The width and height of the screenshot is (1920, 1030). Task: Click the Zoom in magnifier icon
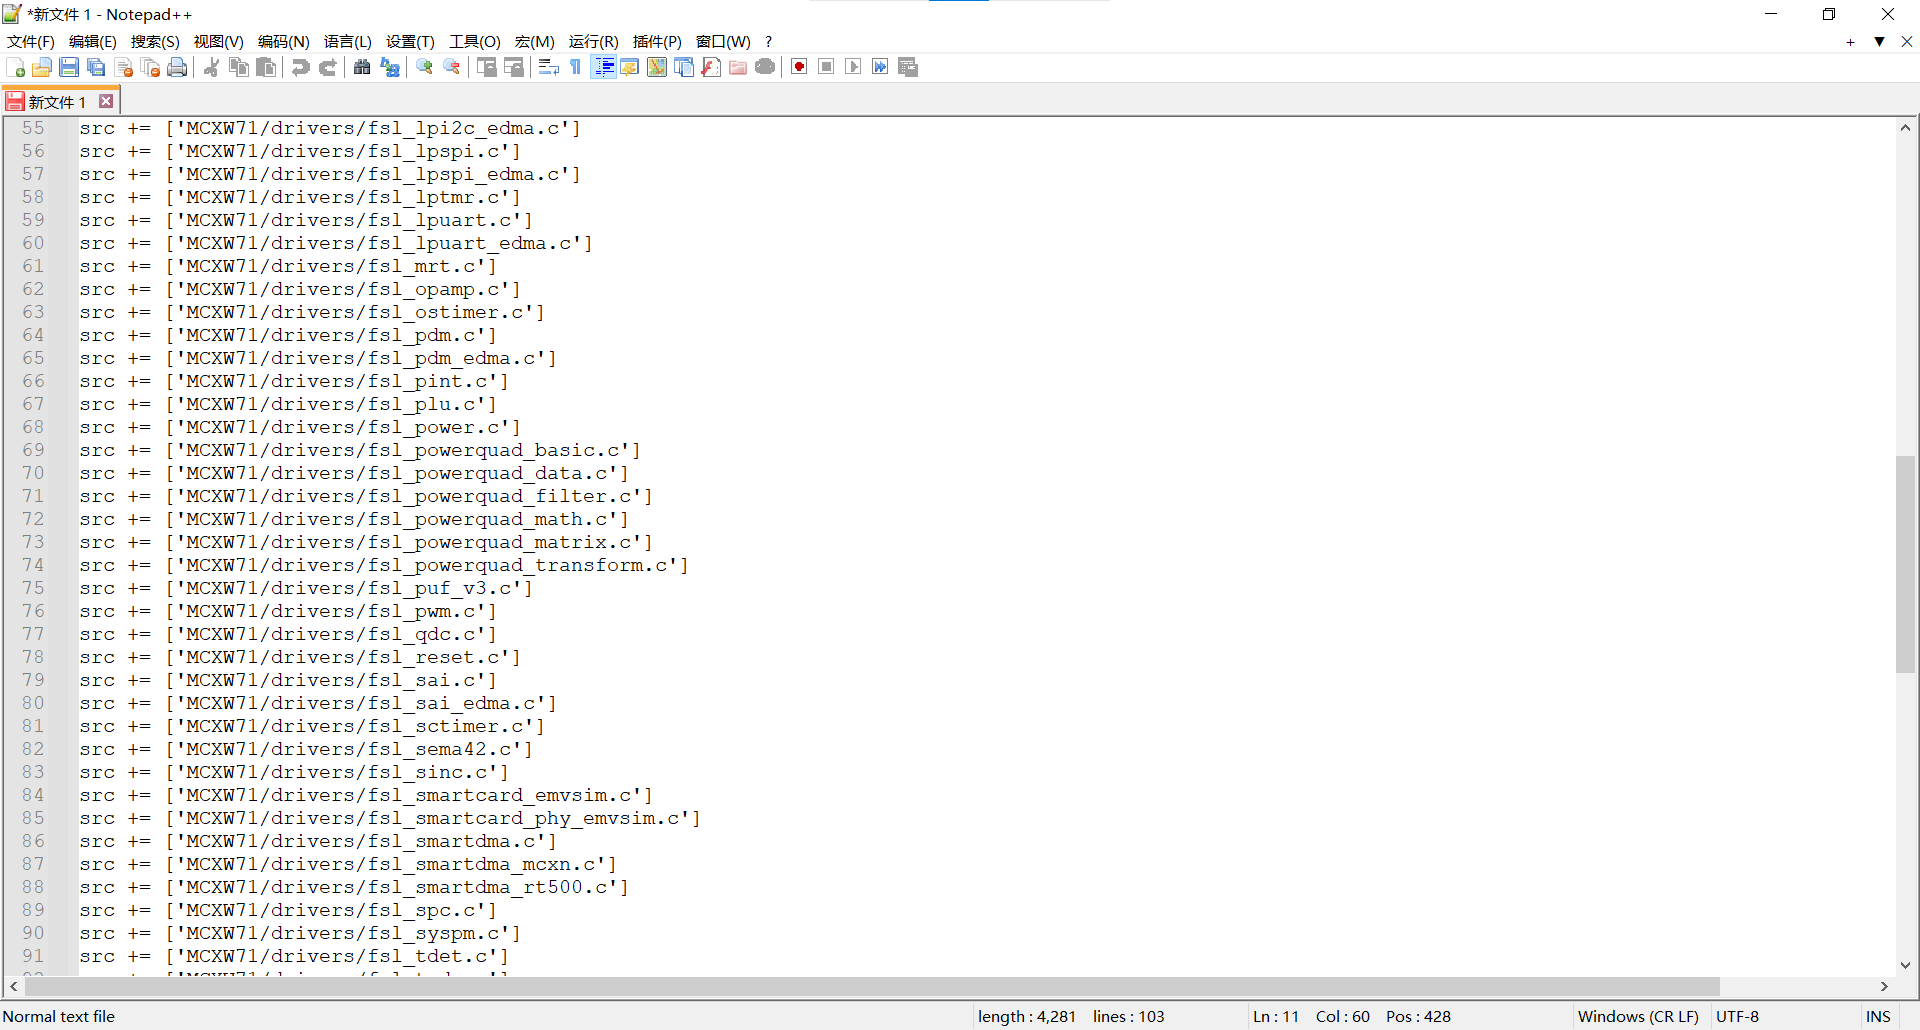click(425, 67)
